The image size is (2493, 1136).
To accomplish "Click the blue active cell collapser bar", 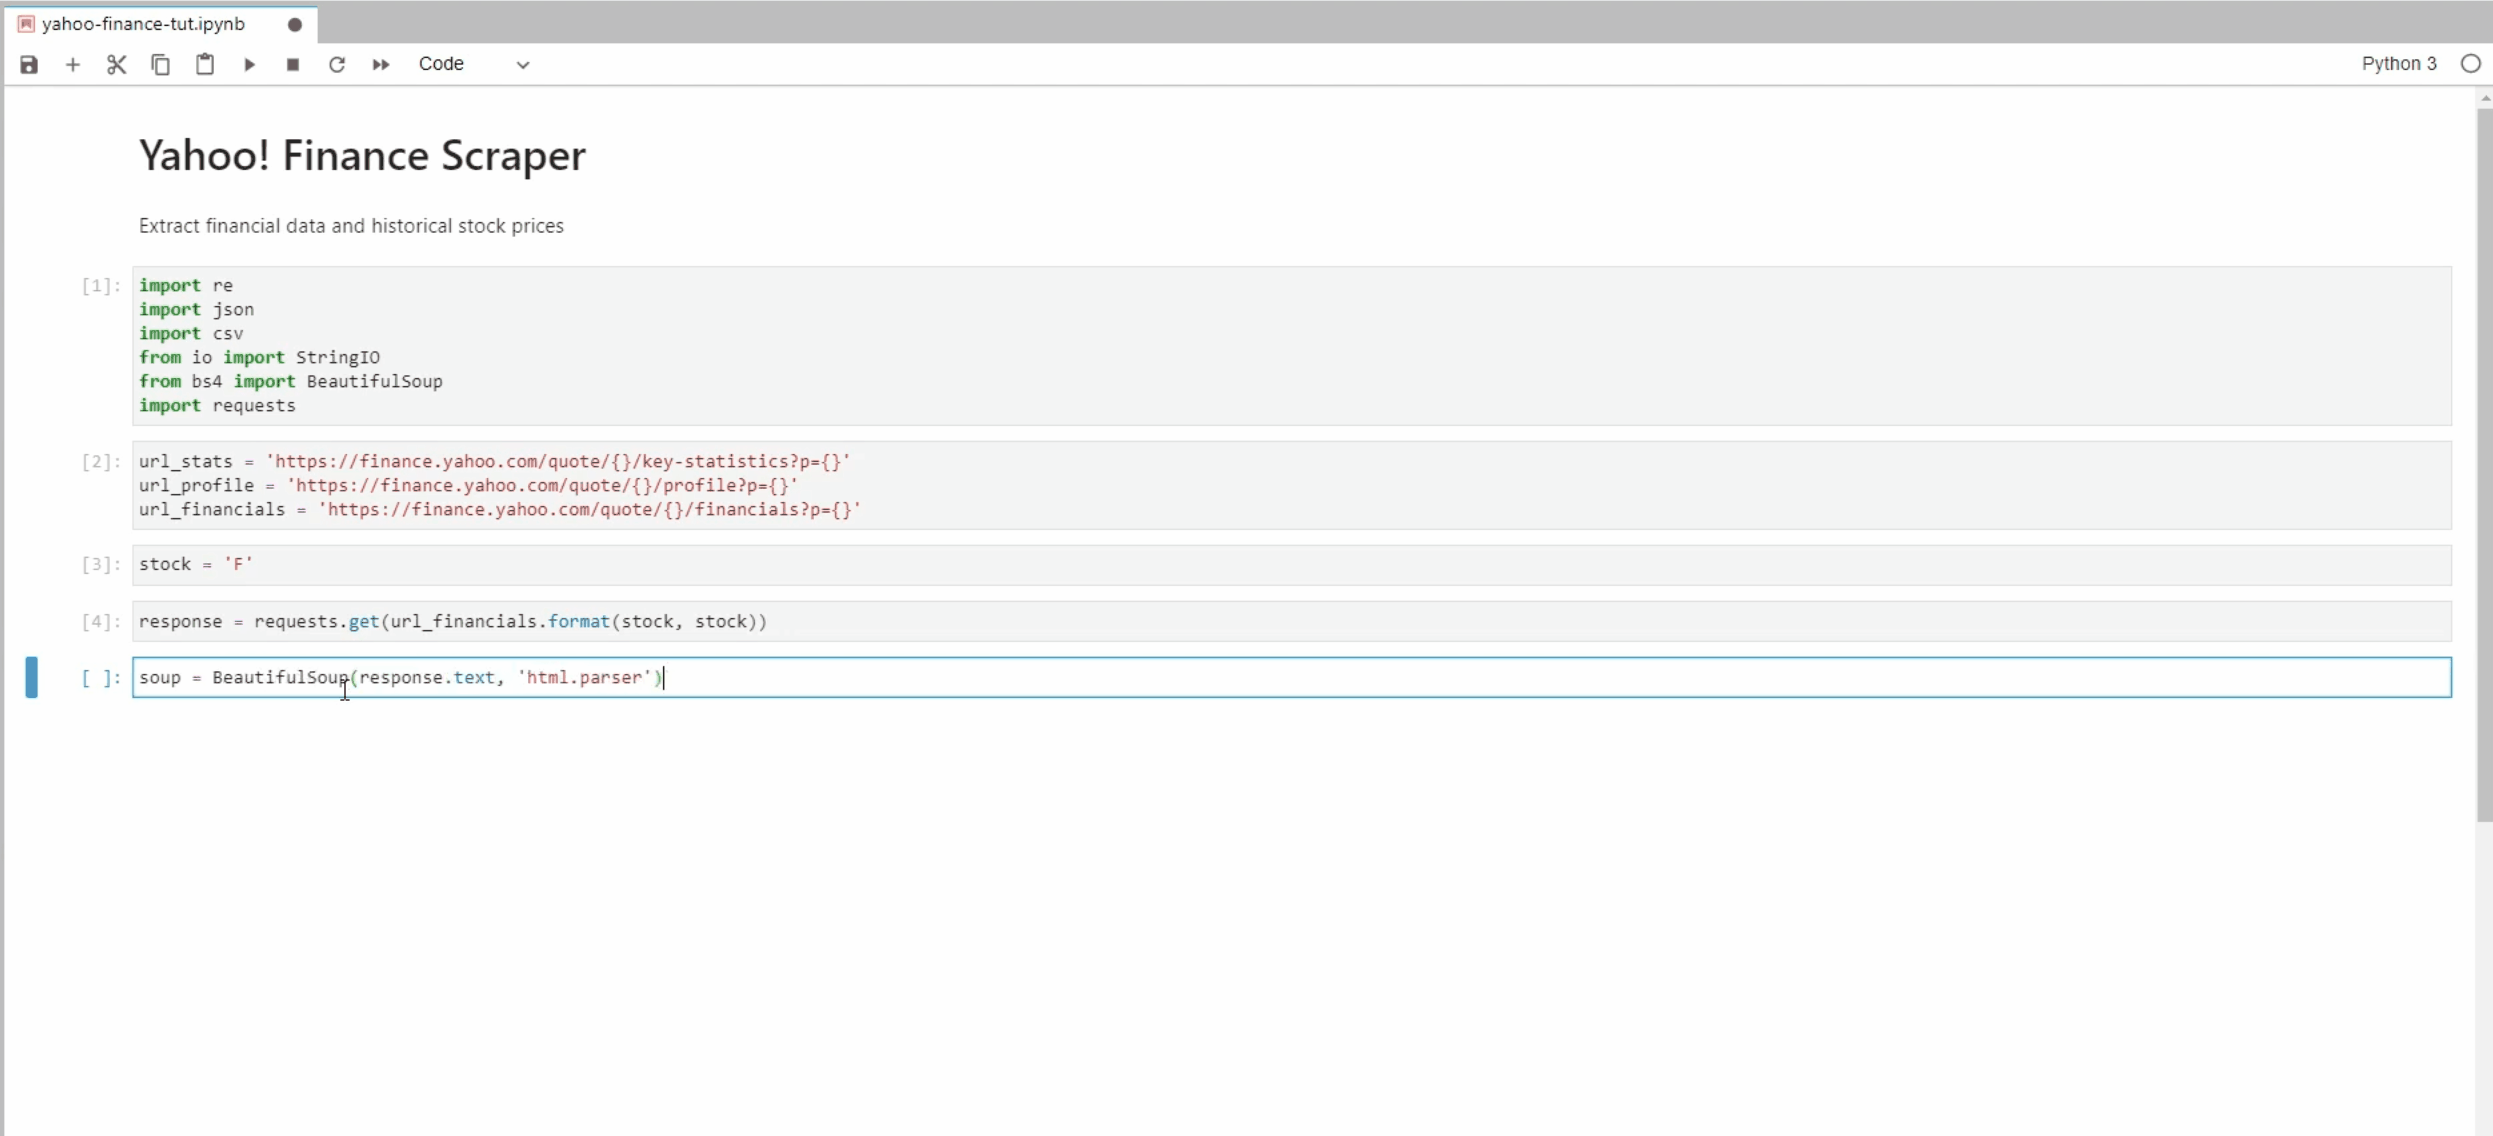I will [32, 677].
